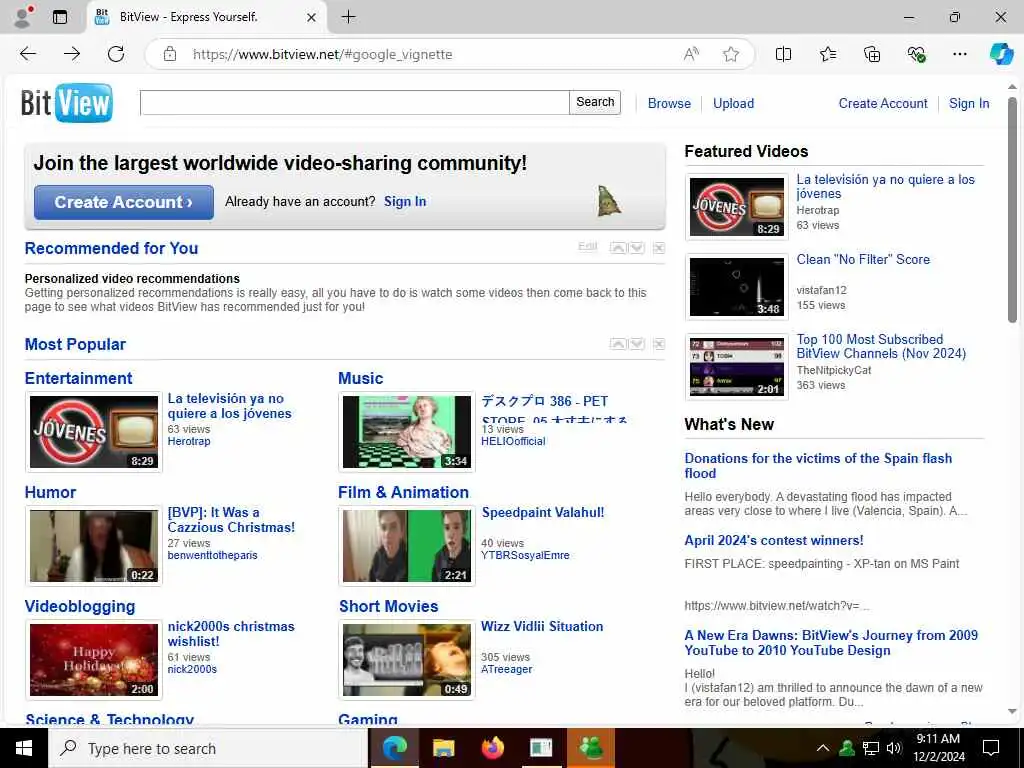
Task: Open the Edge profile icon
Action: [23, 17]
